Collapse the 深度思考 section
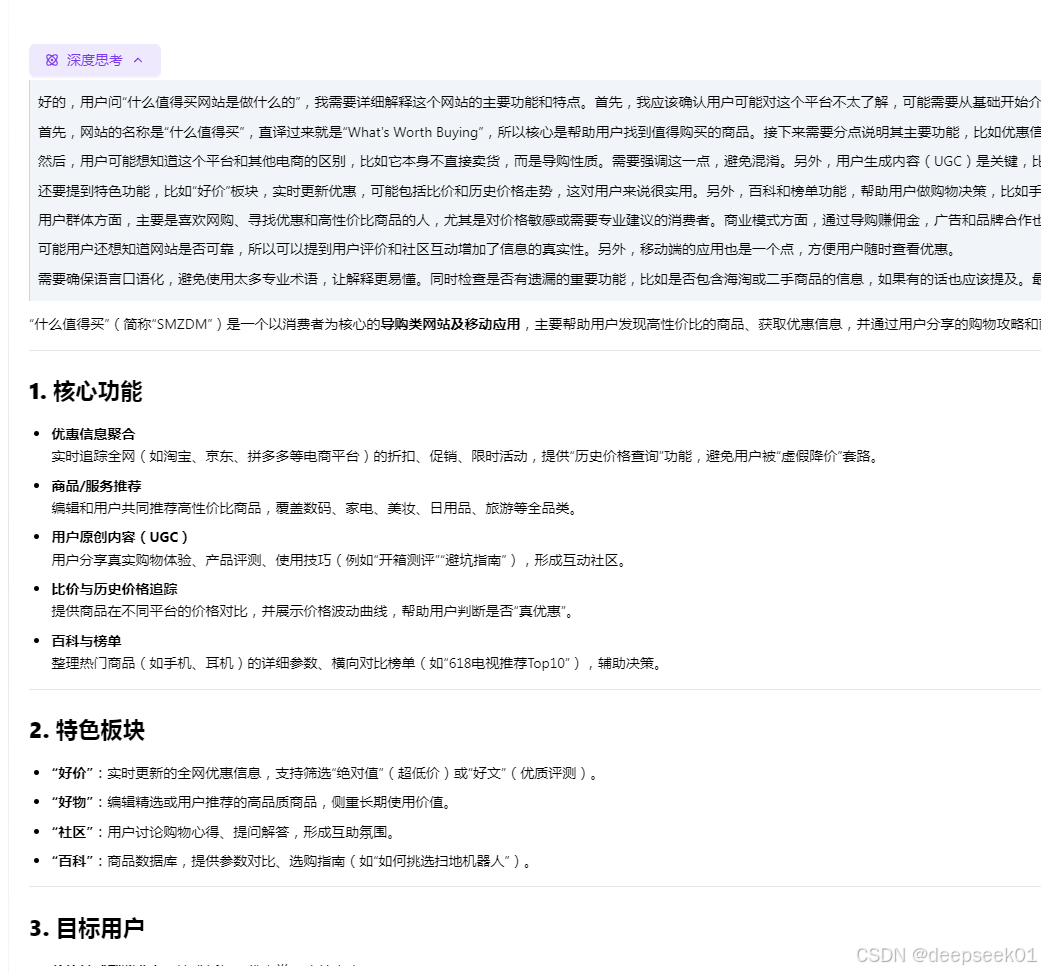The image size is (1041, 973). [95, 60]
